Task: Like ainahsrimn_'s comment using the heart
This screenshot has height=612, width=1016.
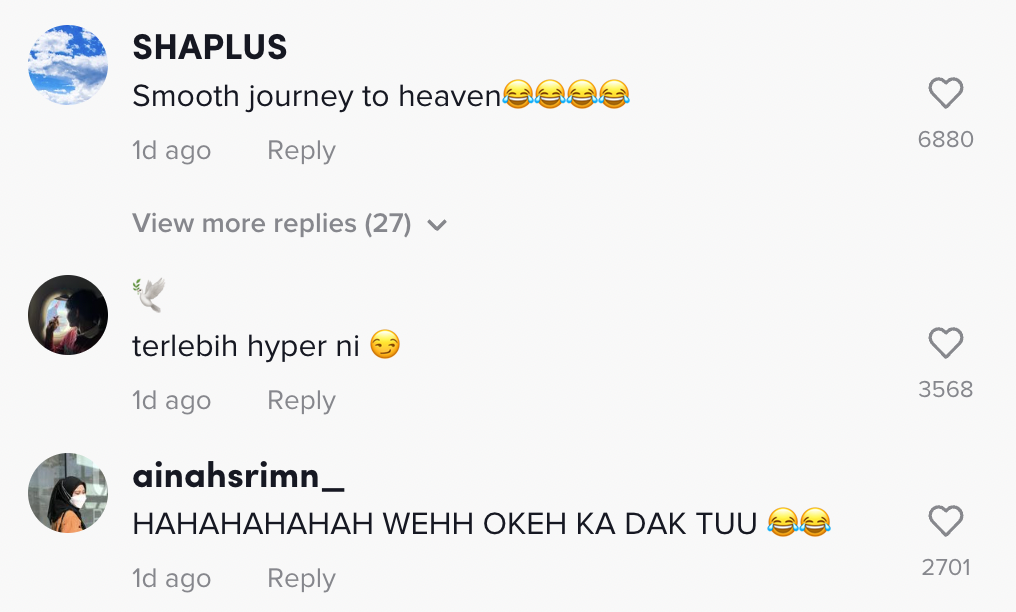Action: [945, 522]
